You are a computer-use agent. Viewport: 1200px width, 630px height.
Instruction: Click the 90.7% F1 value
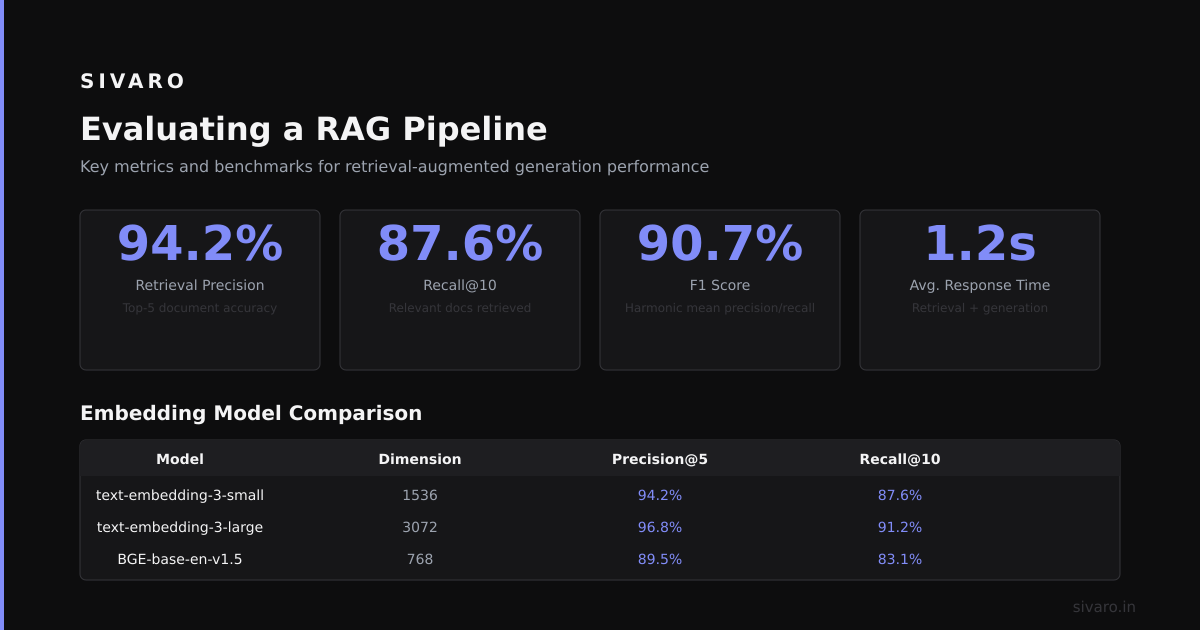click(x=720, y=243)
